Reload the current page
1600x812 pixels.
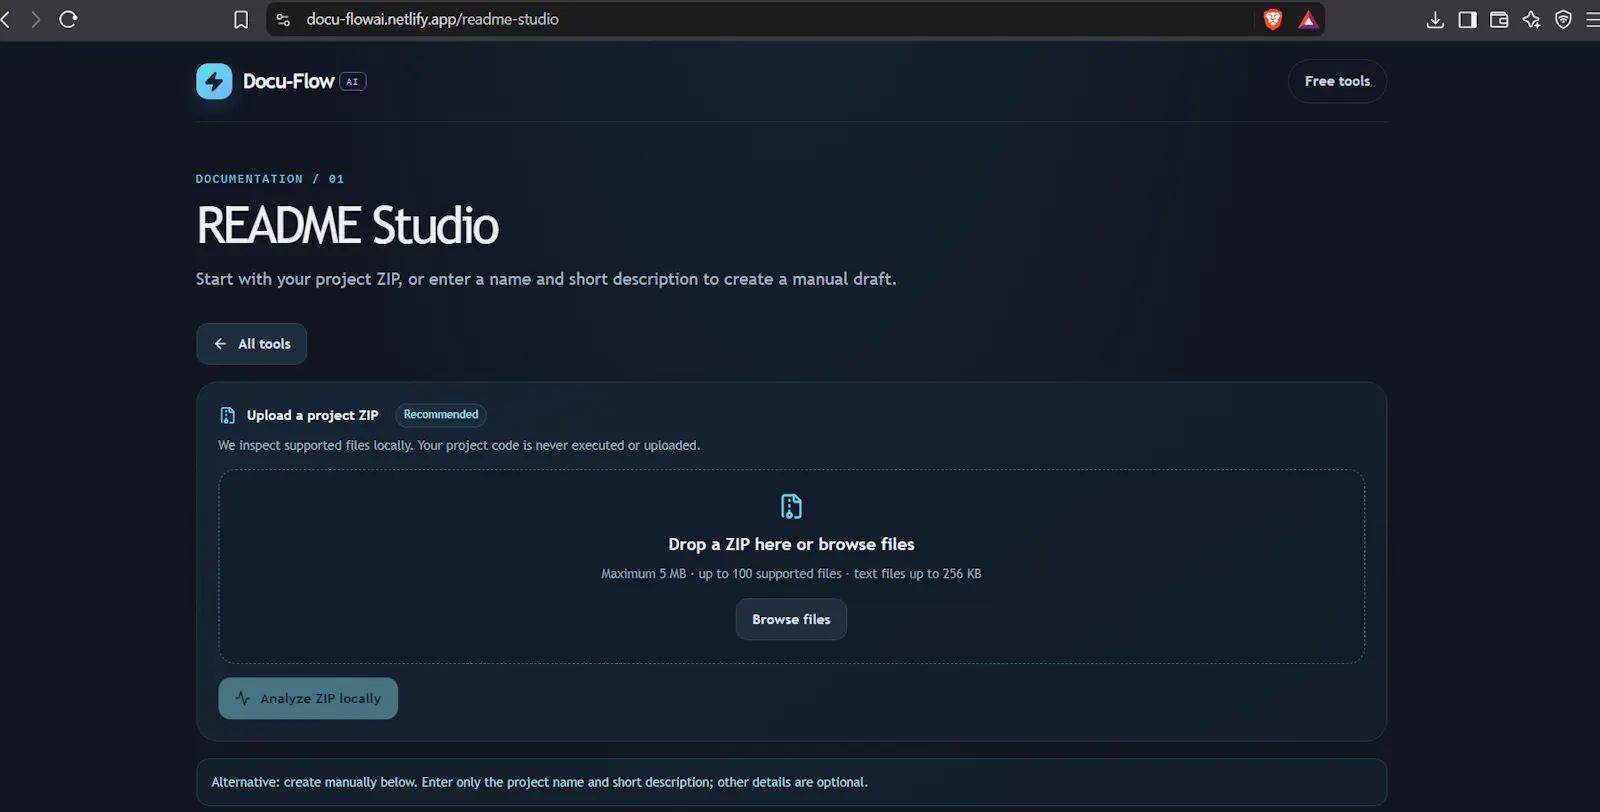click(68, 19)
